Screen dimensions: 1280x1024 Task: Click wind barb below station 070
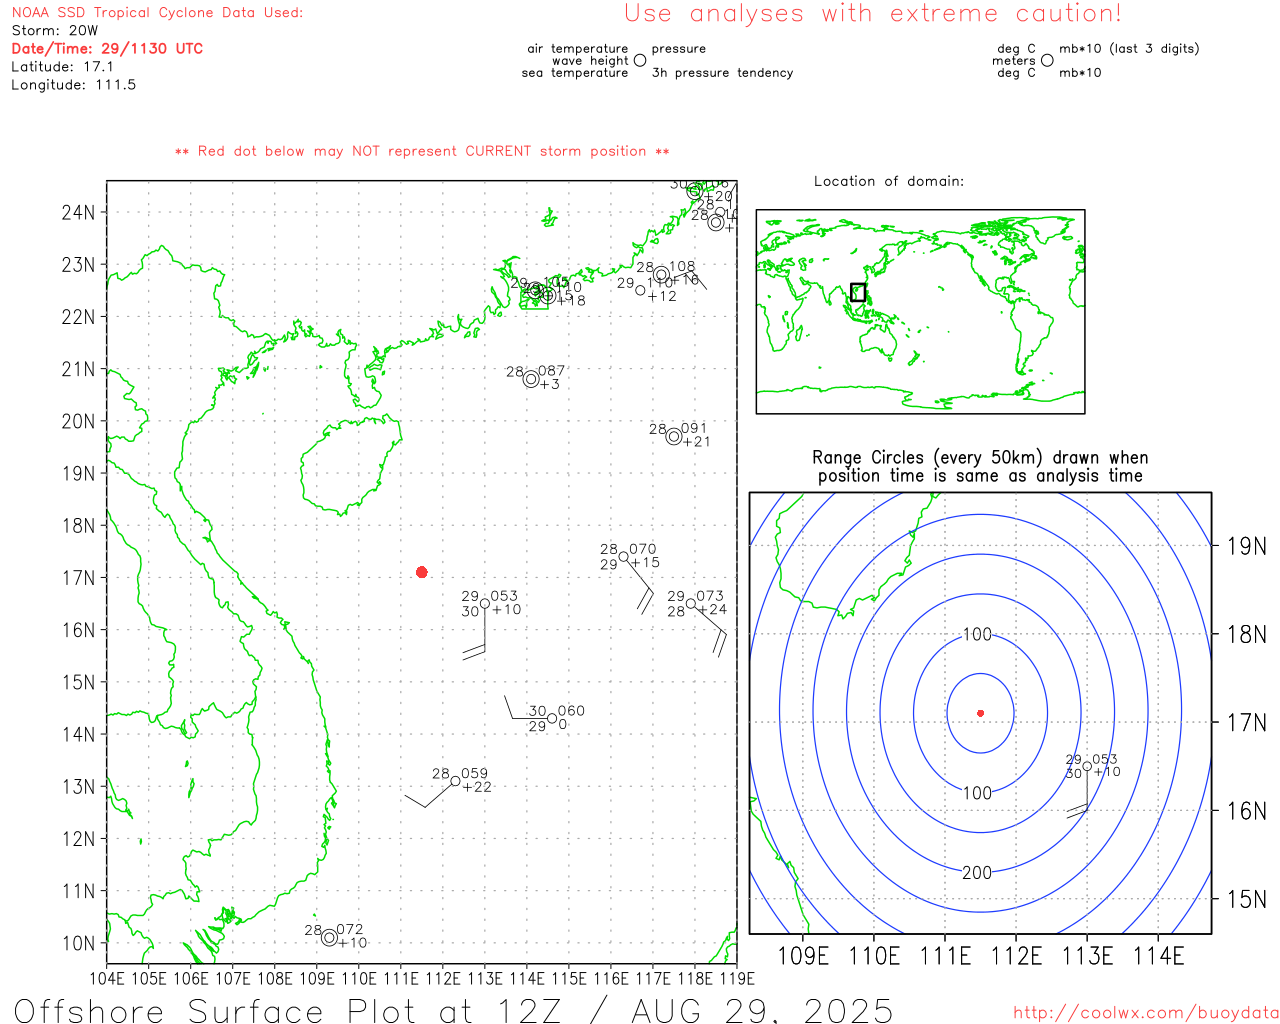640,586
